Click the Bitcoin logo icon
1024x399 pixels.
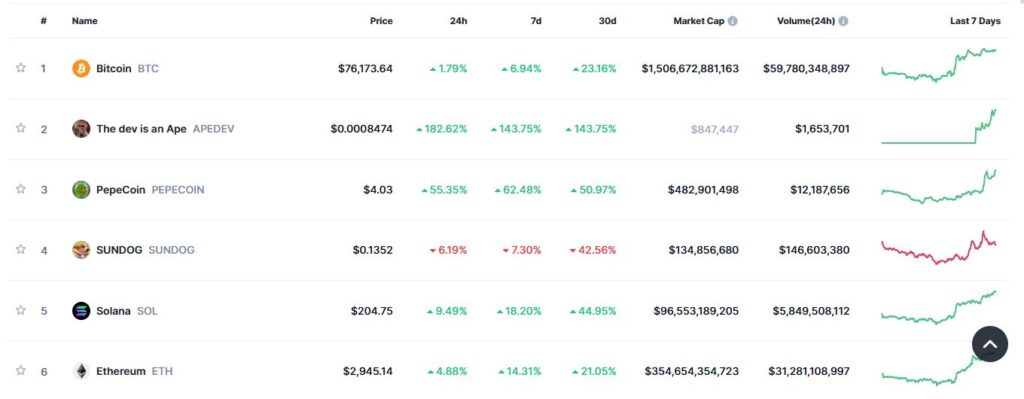click(x=81, y=69)
